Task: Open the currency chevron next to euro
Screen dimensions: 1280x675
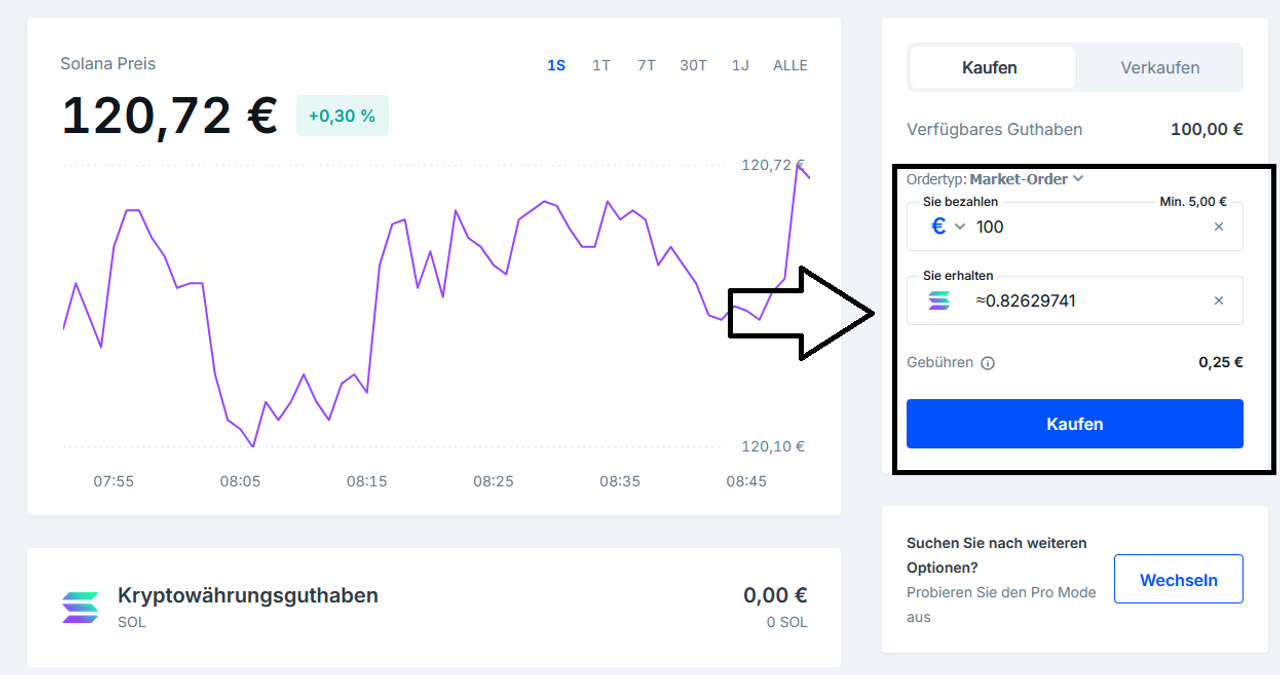Action: coord(960,227)
